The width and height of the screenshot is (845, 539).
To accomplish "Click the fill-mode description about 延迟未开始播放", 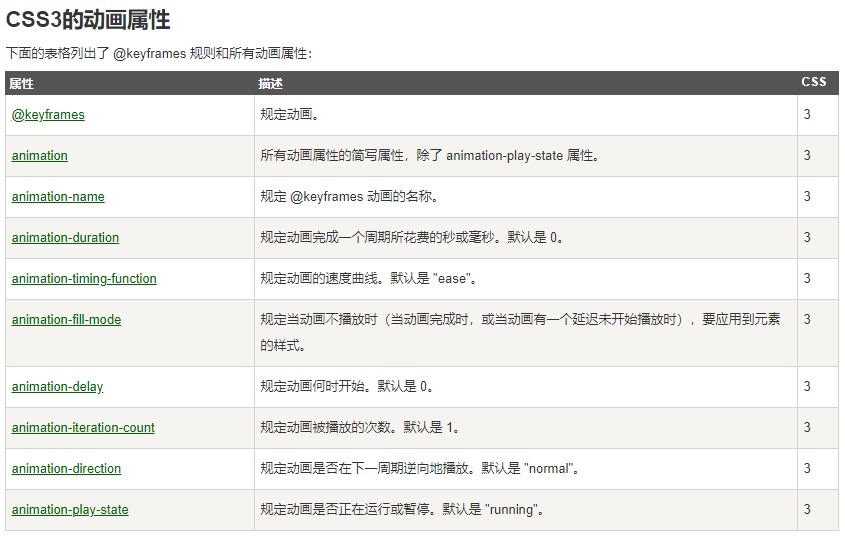I will point(520,333).
